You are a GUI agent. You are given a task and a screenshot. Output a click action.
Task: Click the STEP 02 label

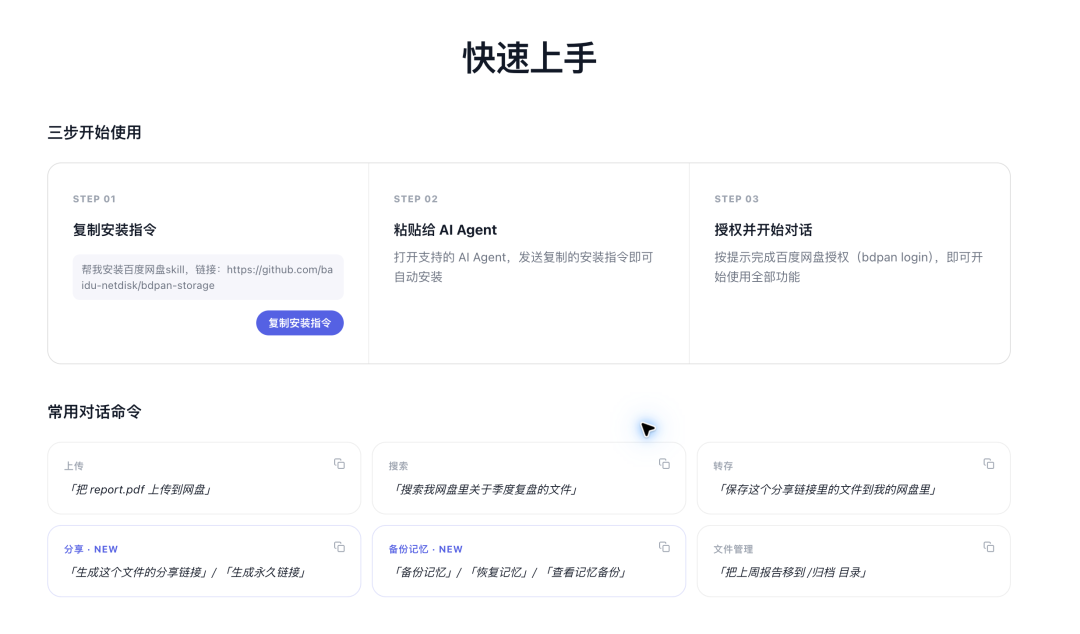416,198
